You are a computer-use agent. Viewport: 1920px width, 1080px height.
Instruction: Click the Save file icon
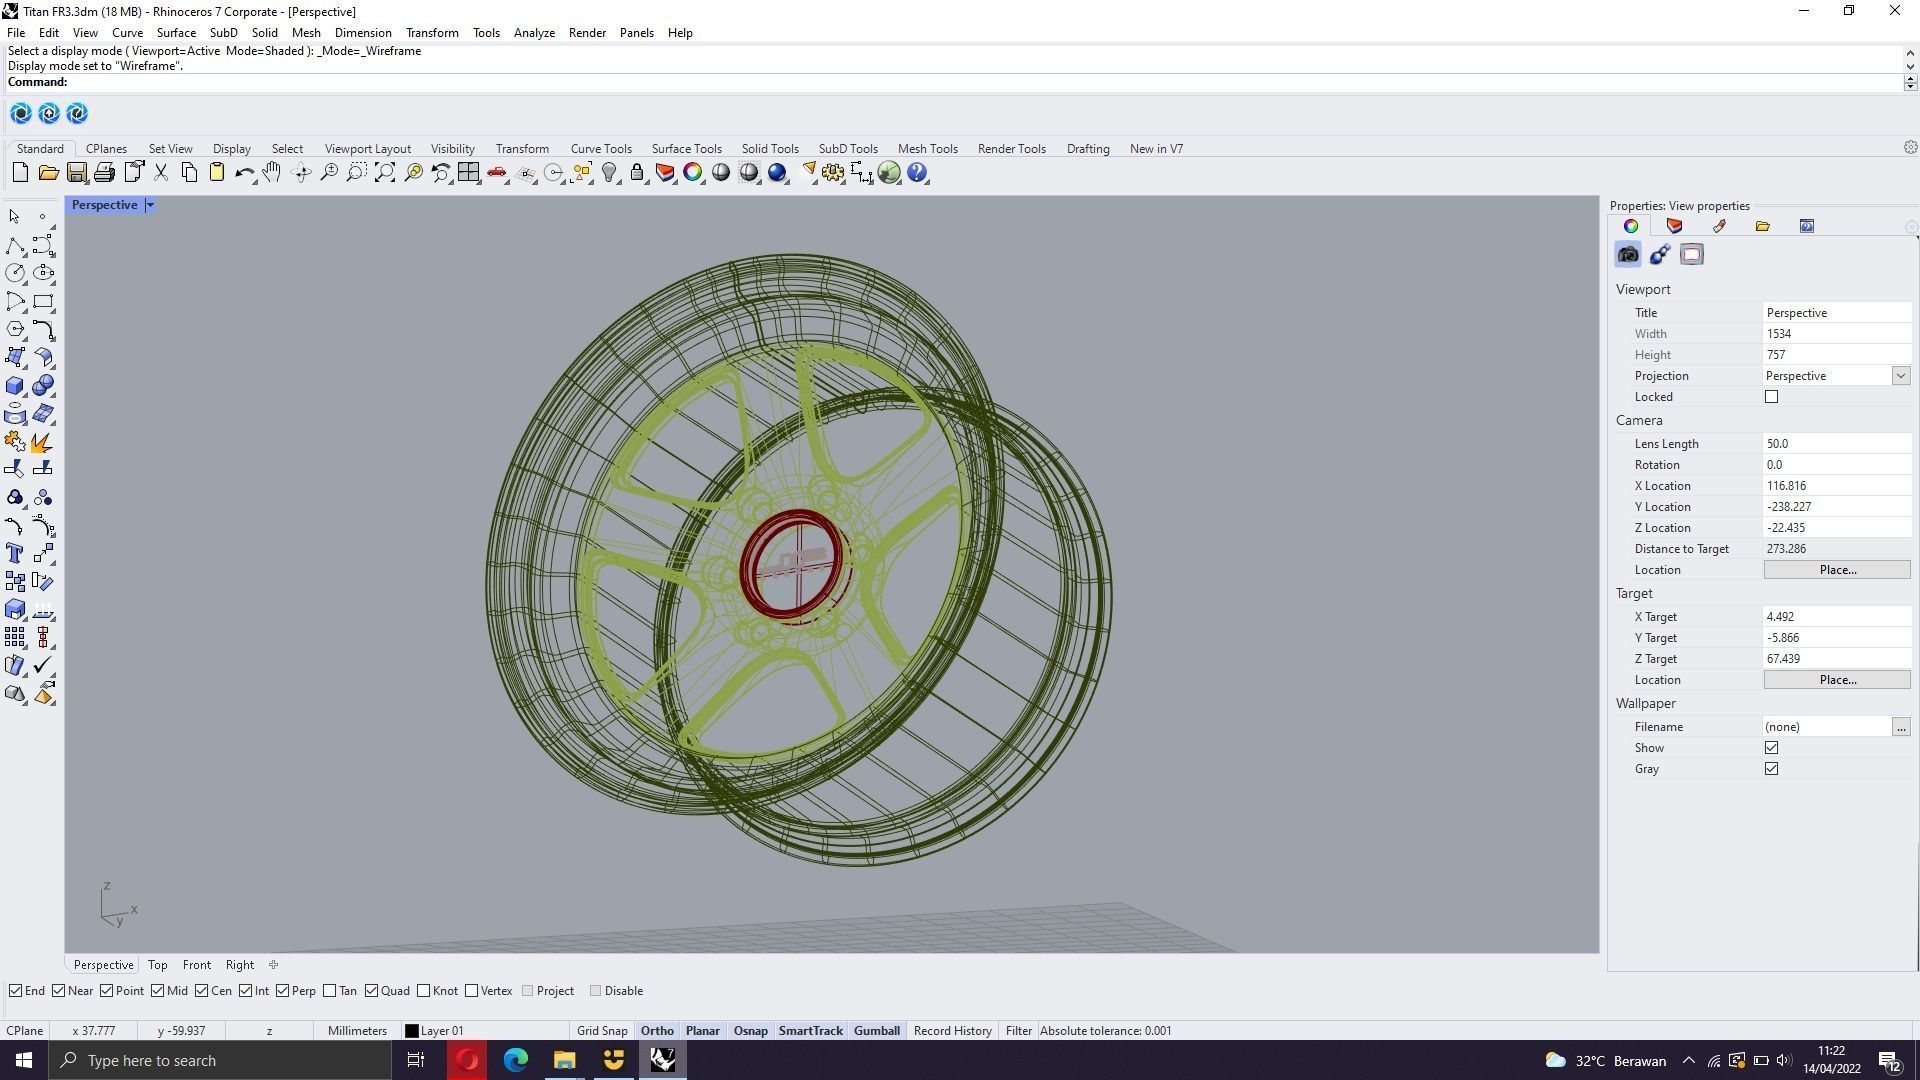76,173
